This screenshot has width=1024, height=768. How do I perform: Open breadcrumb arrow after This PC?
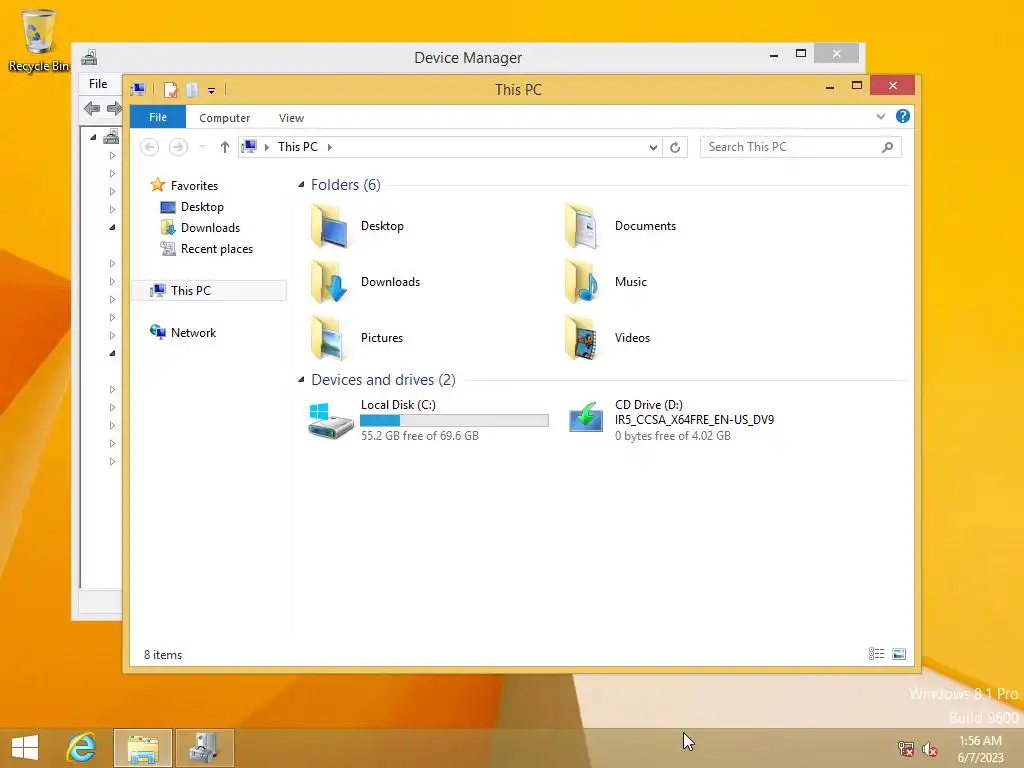[x=330, y=147]
